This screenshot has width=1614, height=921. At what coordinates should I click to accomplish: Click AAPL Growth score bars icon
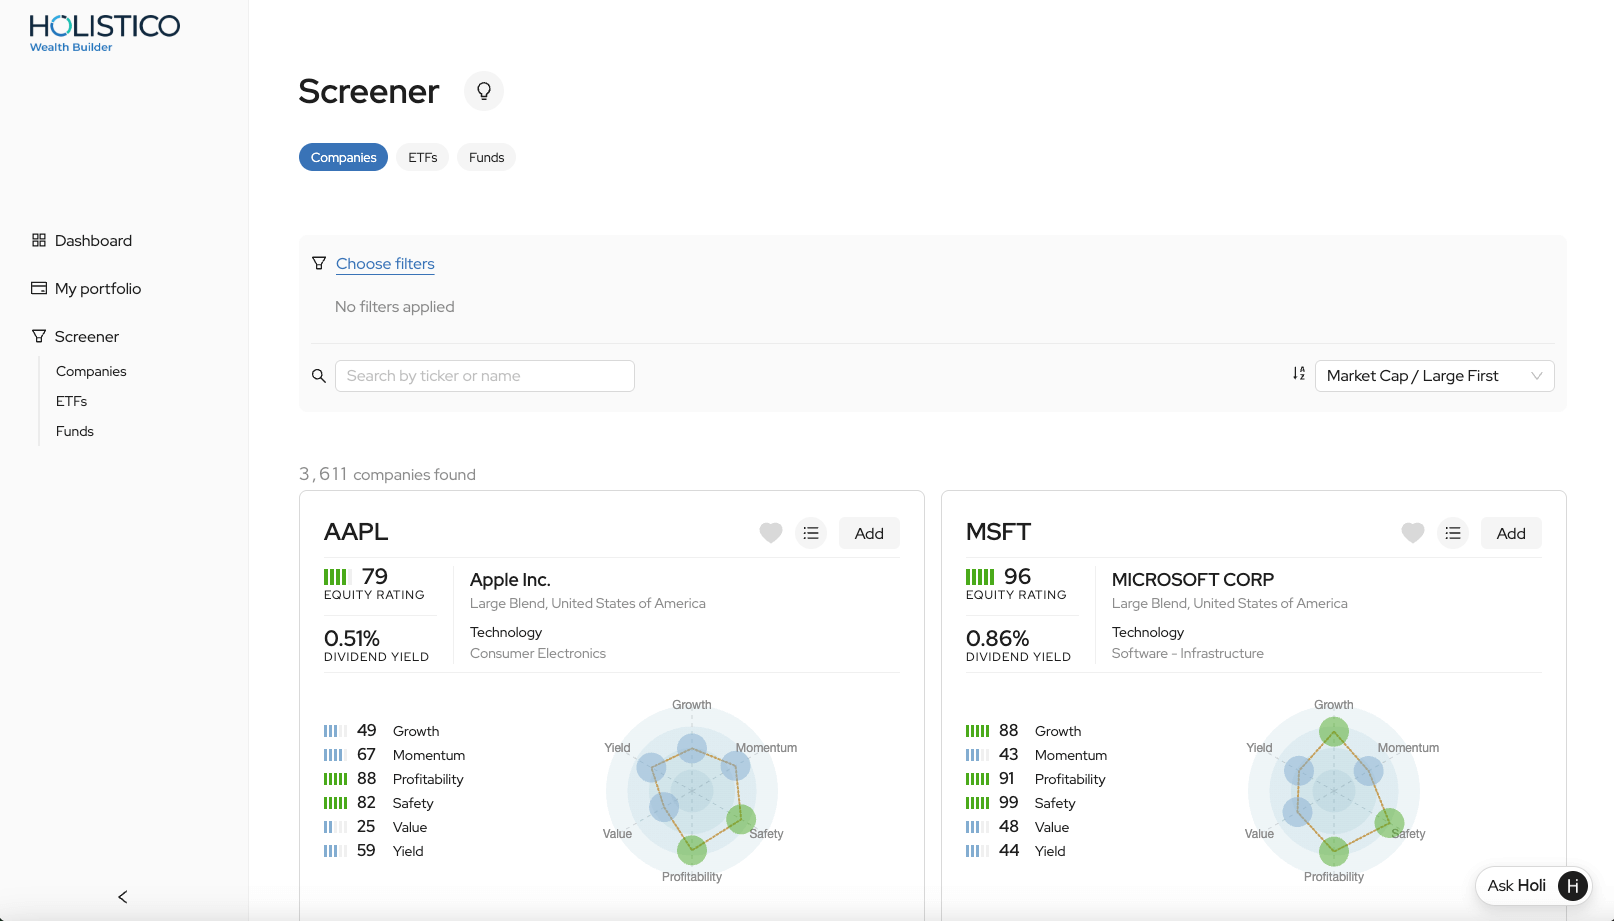(x=336, y=731)
